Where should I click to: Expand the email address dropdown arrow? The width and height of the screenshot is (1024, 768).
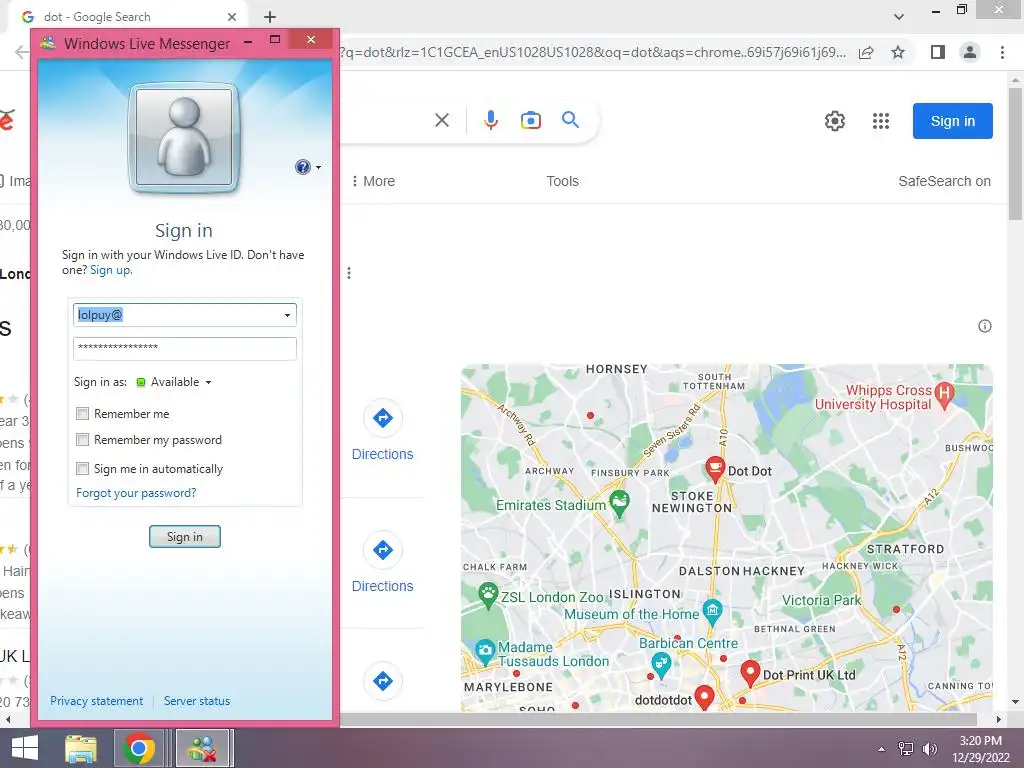287,315
